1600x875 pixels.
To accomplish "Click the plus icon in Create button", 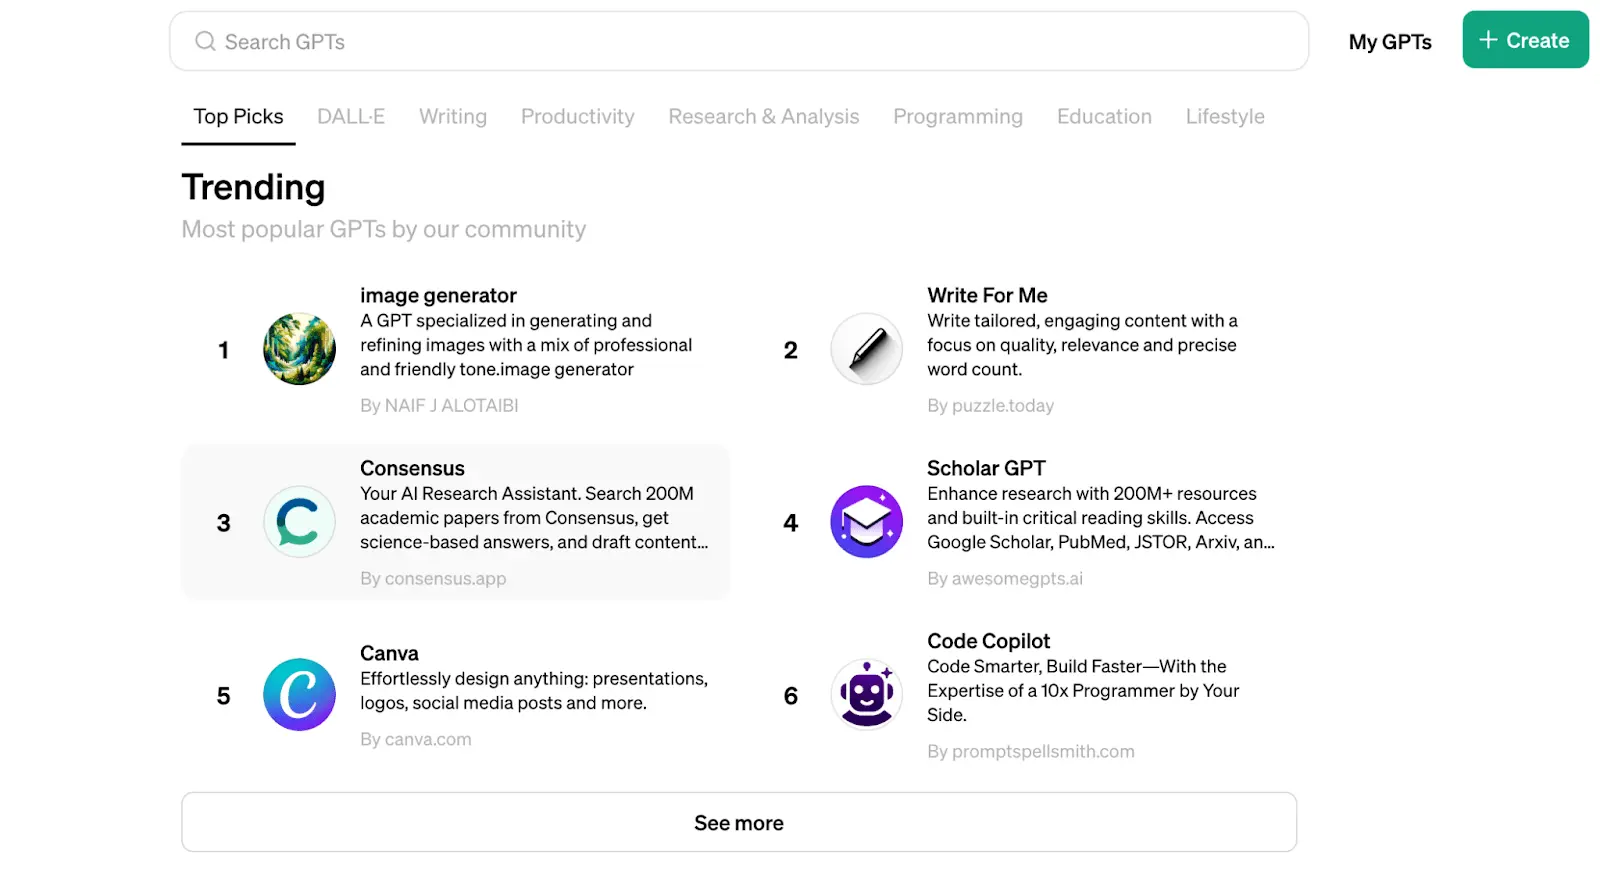I will click(x=1488, y=40).
